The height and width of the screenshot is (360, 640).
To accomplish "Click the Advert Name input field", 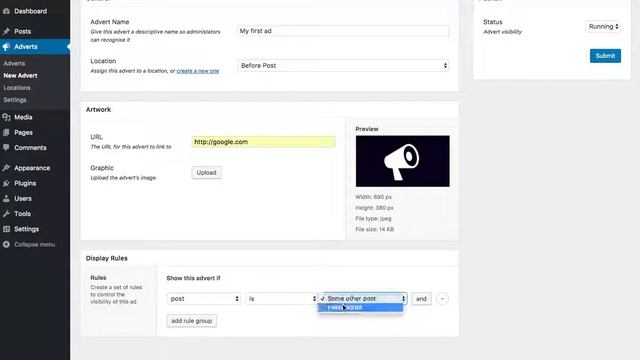I will (343, 31).
